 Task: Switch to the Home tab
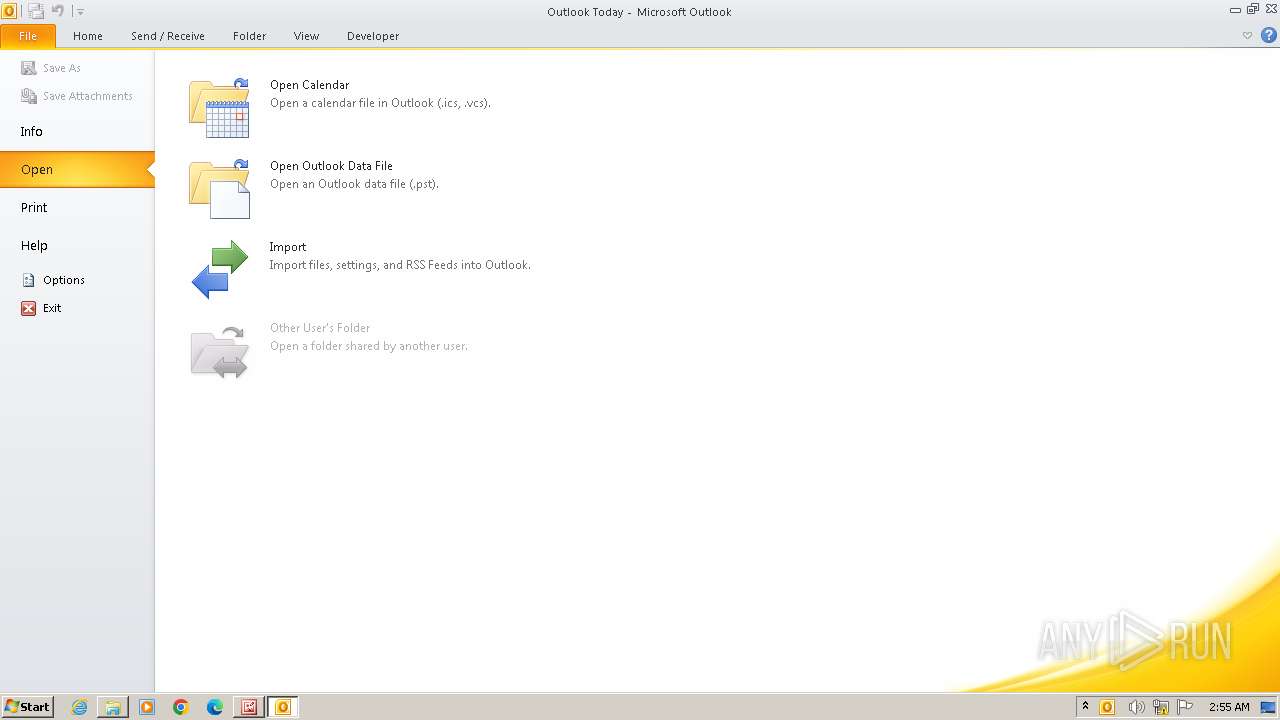point(88,36)
